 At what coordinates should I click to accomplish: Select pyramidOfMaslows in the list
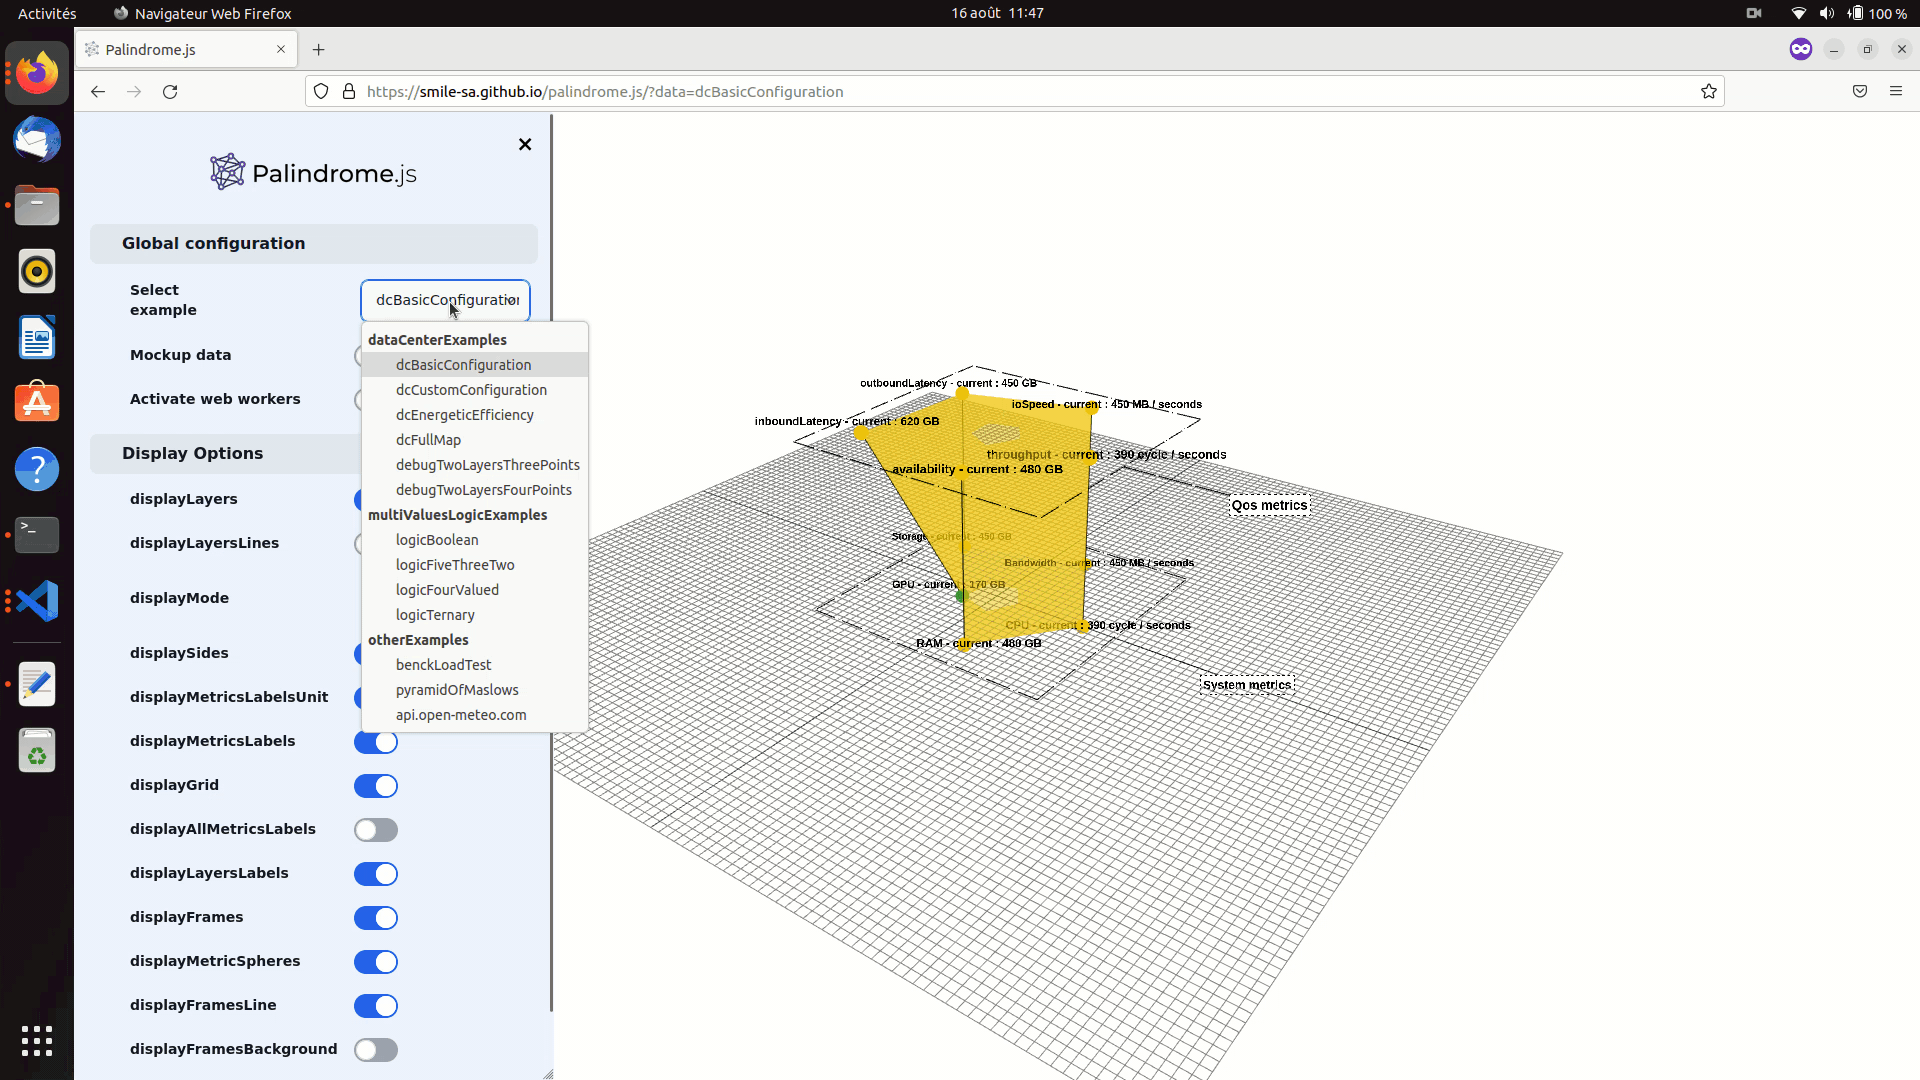coord(475,690)
